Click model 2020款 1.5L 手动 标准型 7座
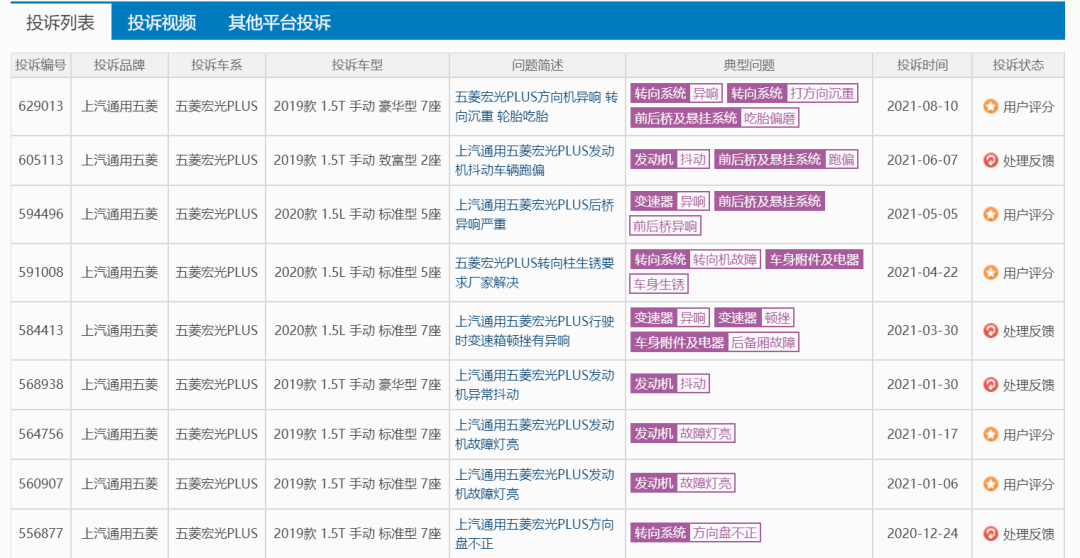The height and width of the screenshot is (558, 1080). (357, 330)
